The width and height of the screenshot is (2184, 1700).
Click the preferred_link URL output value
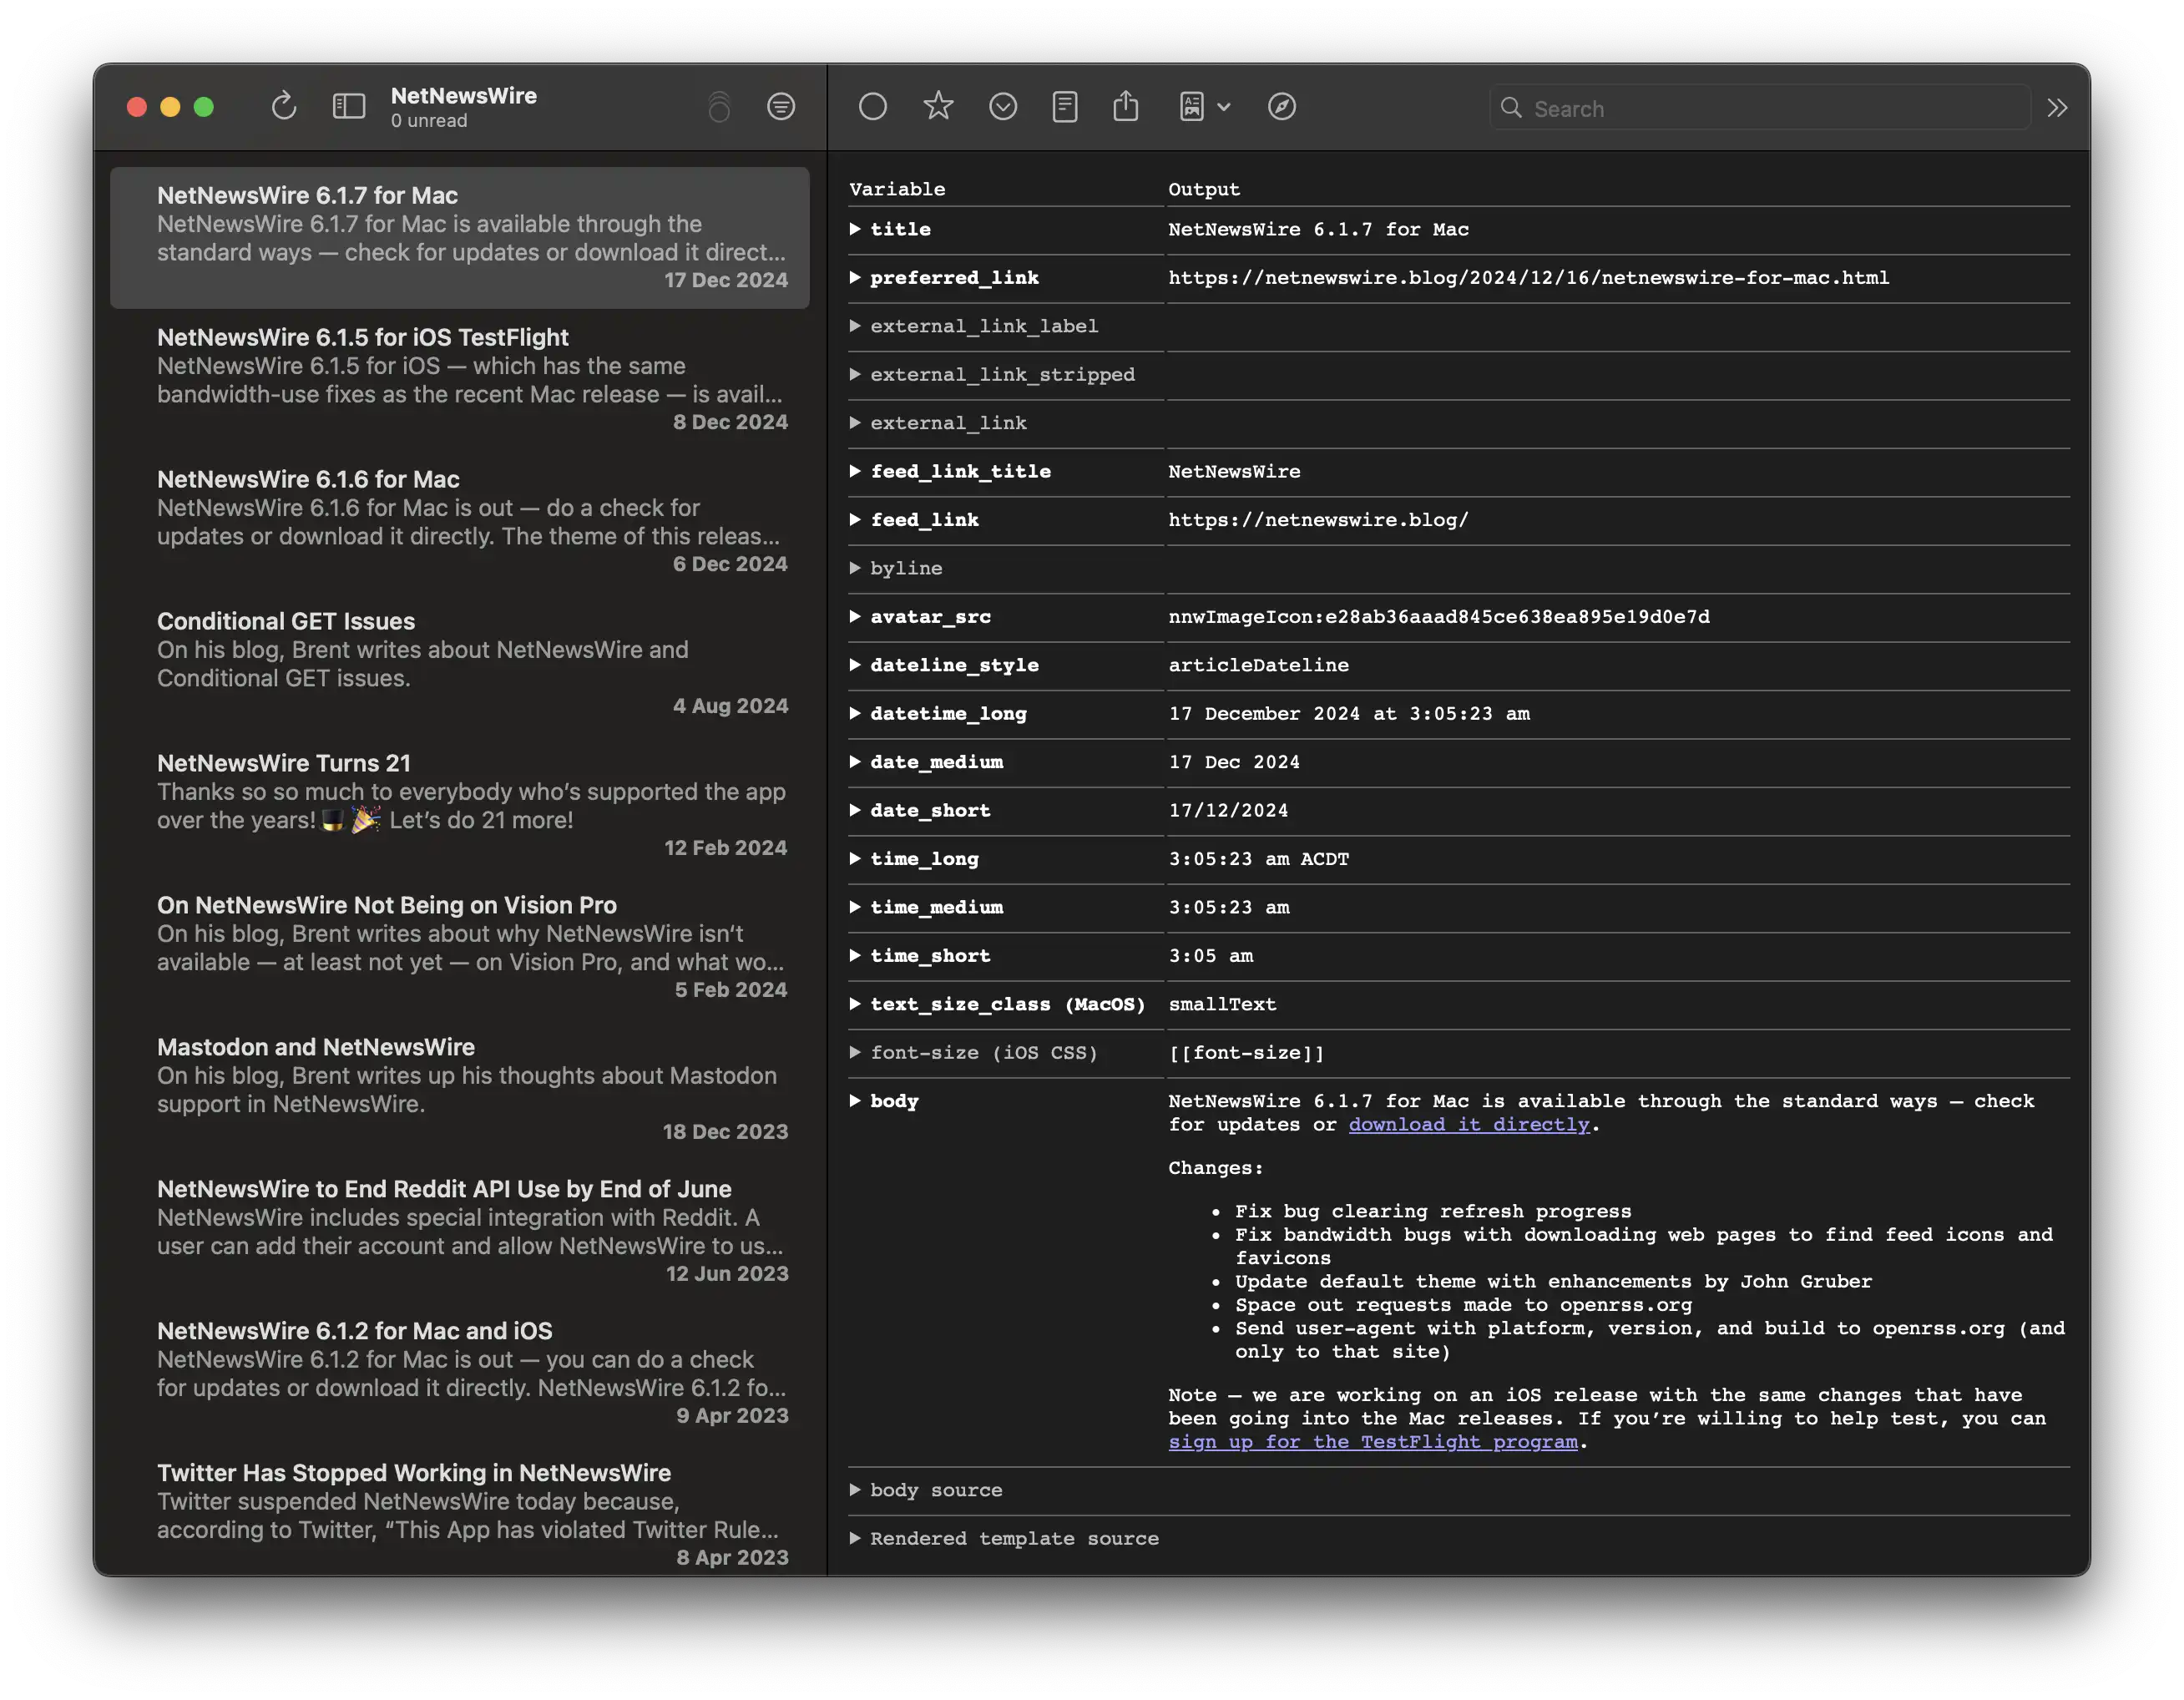pyautogui.click(x=1528, y=278)
